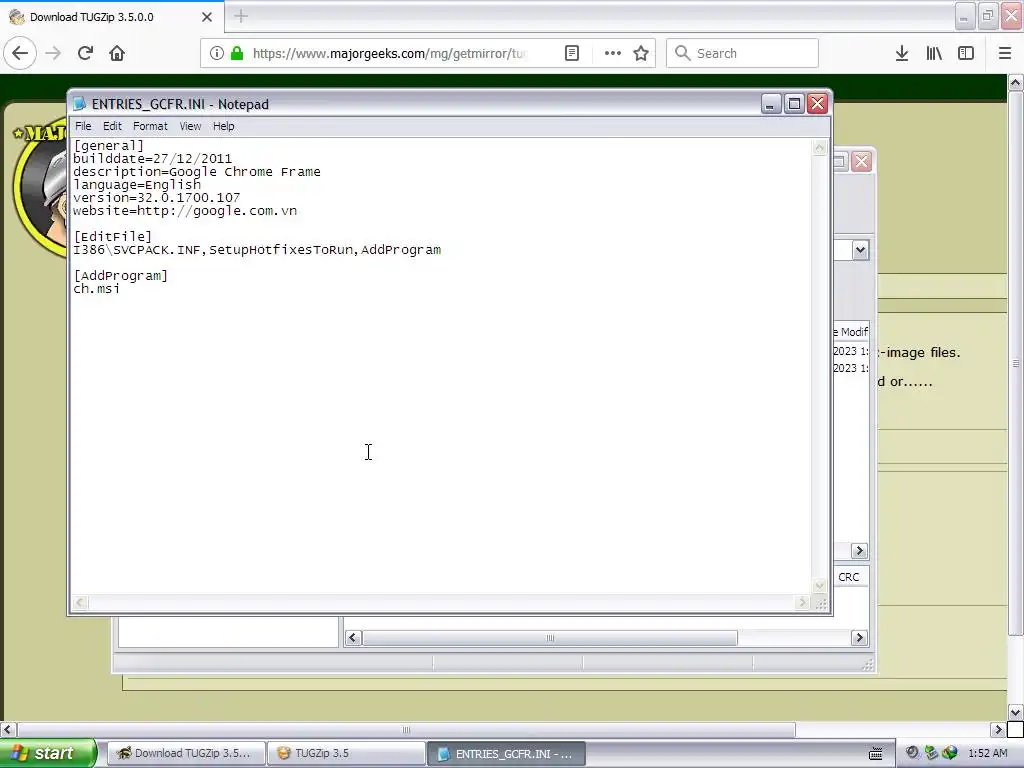The width and height of the screenshot is (1024, 768).
Task: Close the TUGZip window behind Notepad
Action: pyautogui.click(x=861, y=161)
